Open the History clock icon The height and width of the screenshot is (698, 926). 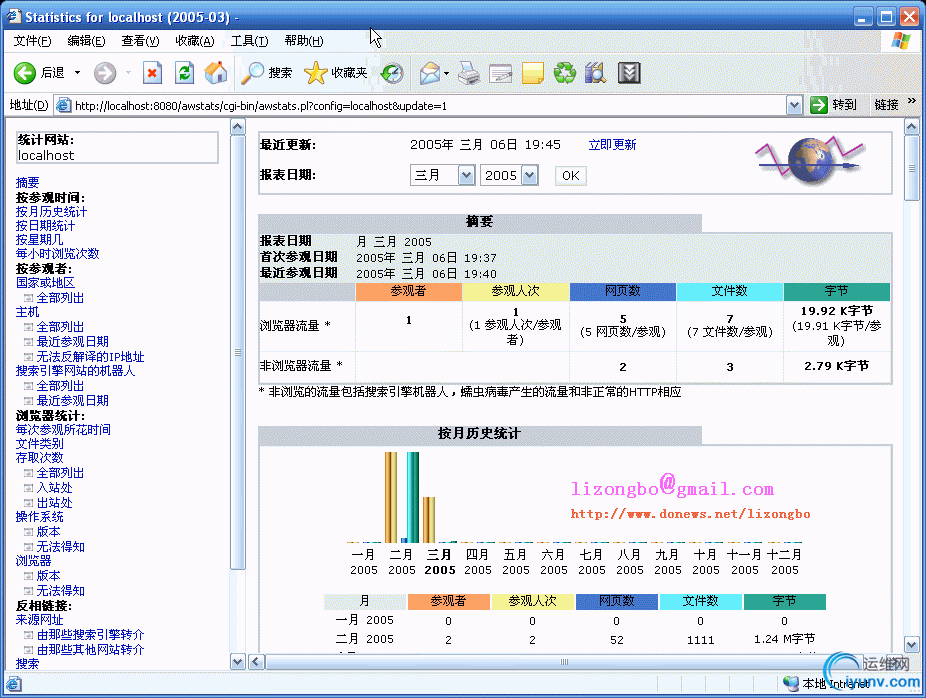[392, 73]
